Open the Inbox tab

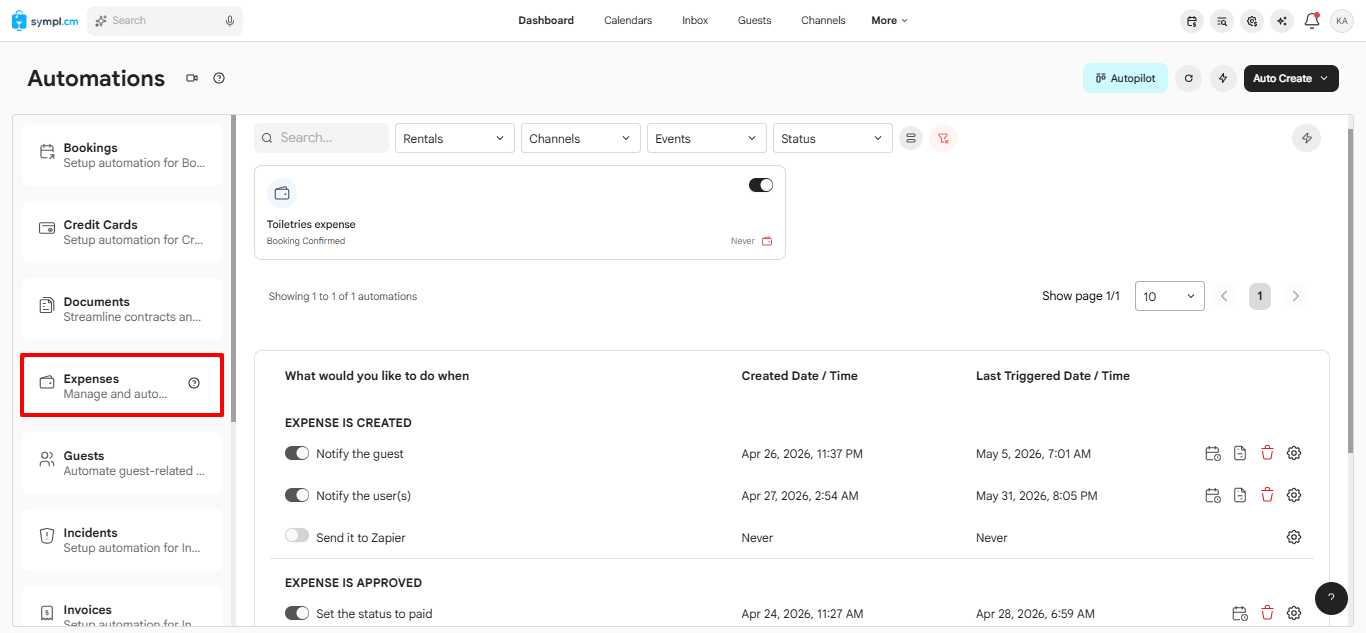point(695,20)
